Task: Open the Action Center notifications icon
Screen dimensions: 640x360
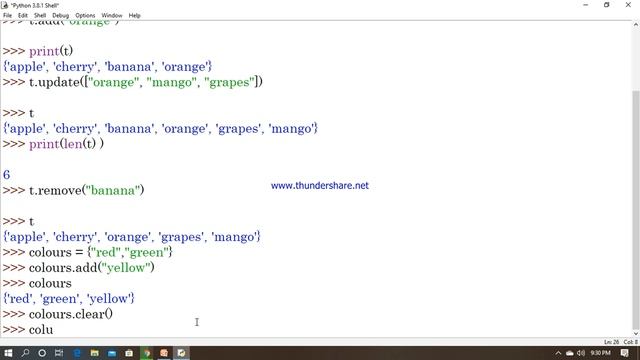Action: click(x=624, y=353)
